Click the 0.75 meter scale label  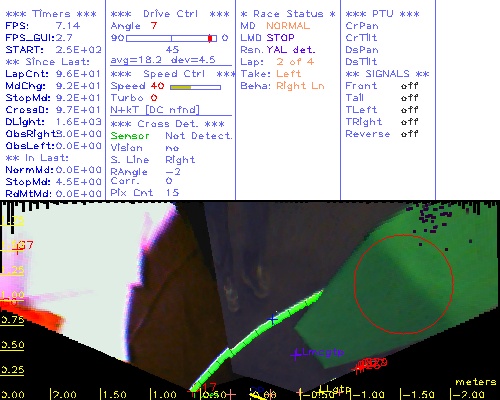pos(12,319)
